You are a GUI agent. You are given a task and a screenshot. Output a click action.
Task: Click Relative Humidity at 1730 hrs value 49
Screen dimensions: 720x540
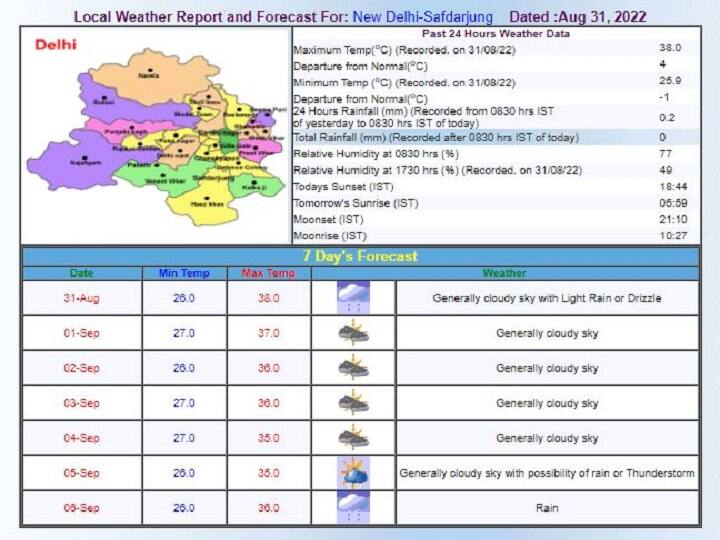[665, 170]
